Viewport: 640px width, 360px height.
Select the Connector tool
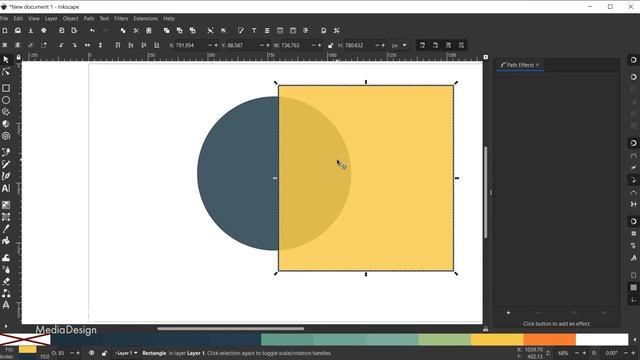(x=6, y=293)
